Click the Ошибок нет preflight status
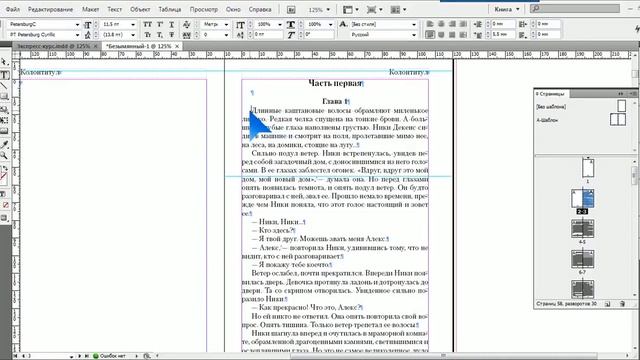 pyautogui.click(x=109, y=356)
